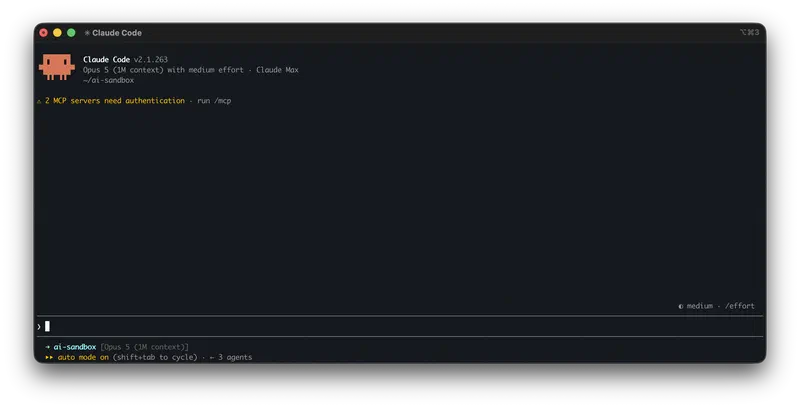
Task: Click the 'Claude Max' plan label
Action: (x=277, y=70)
